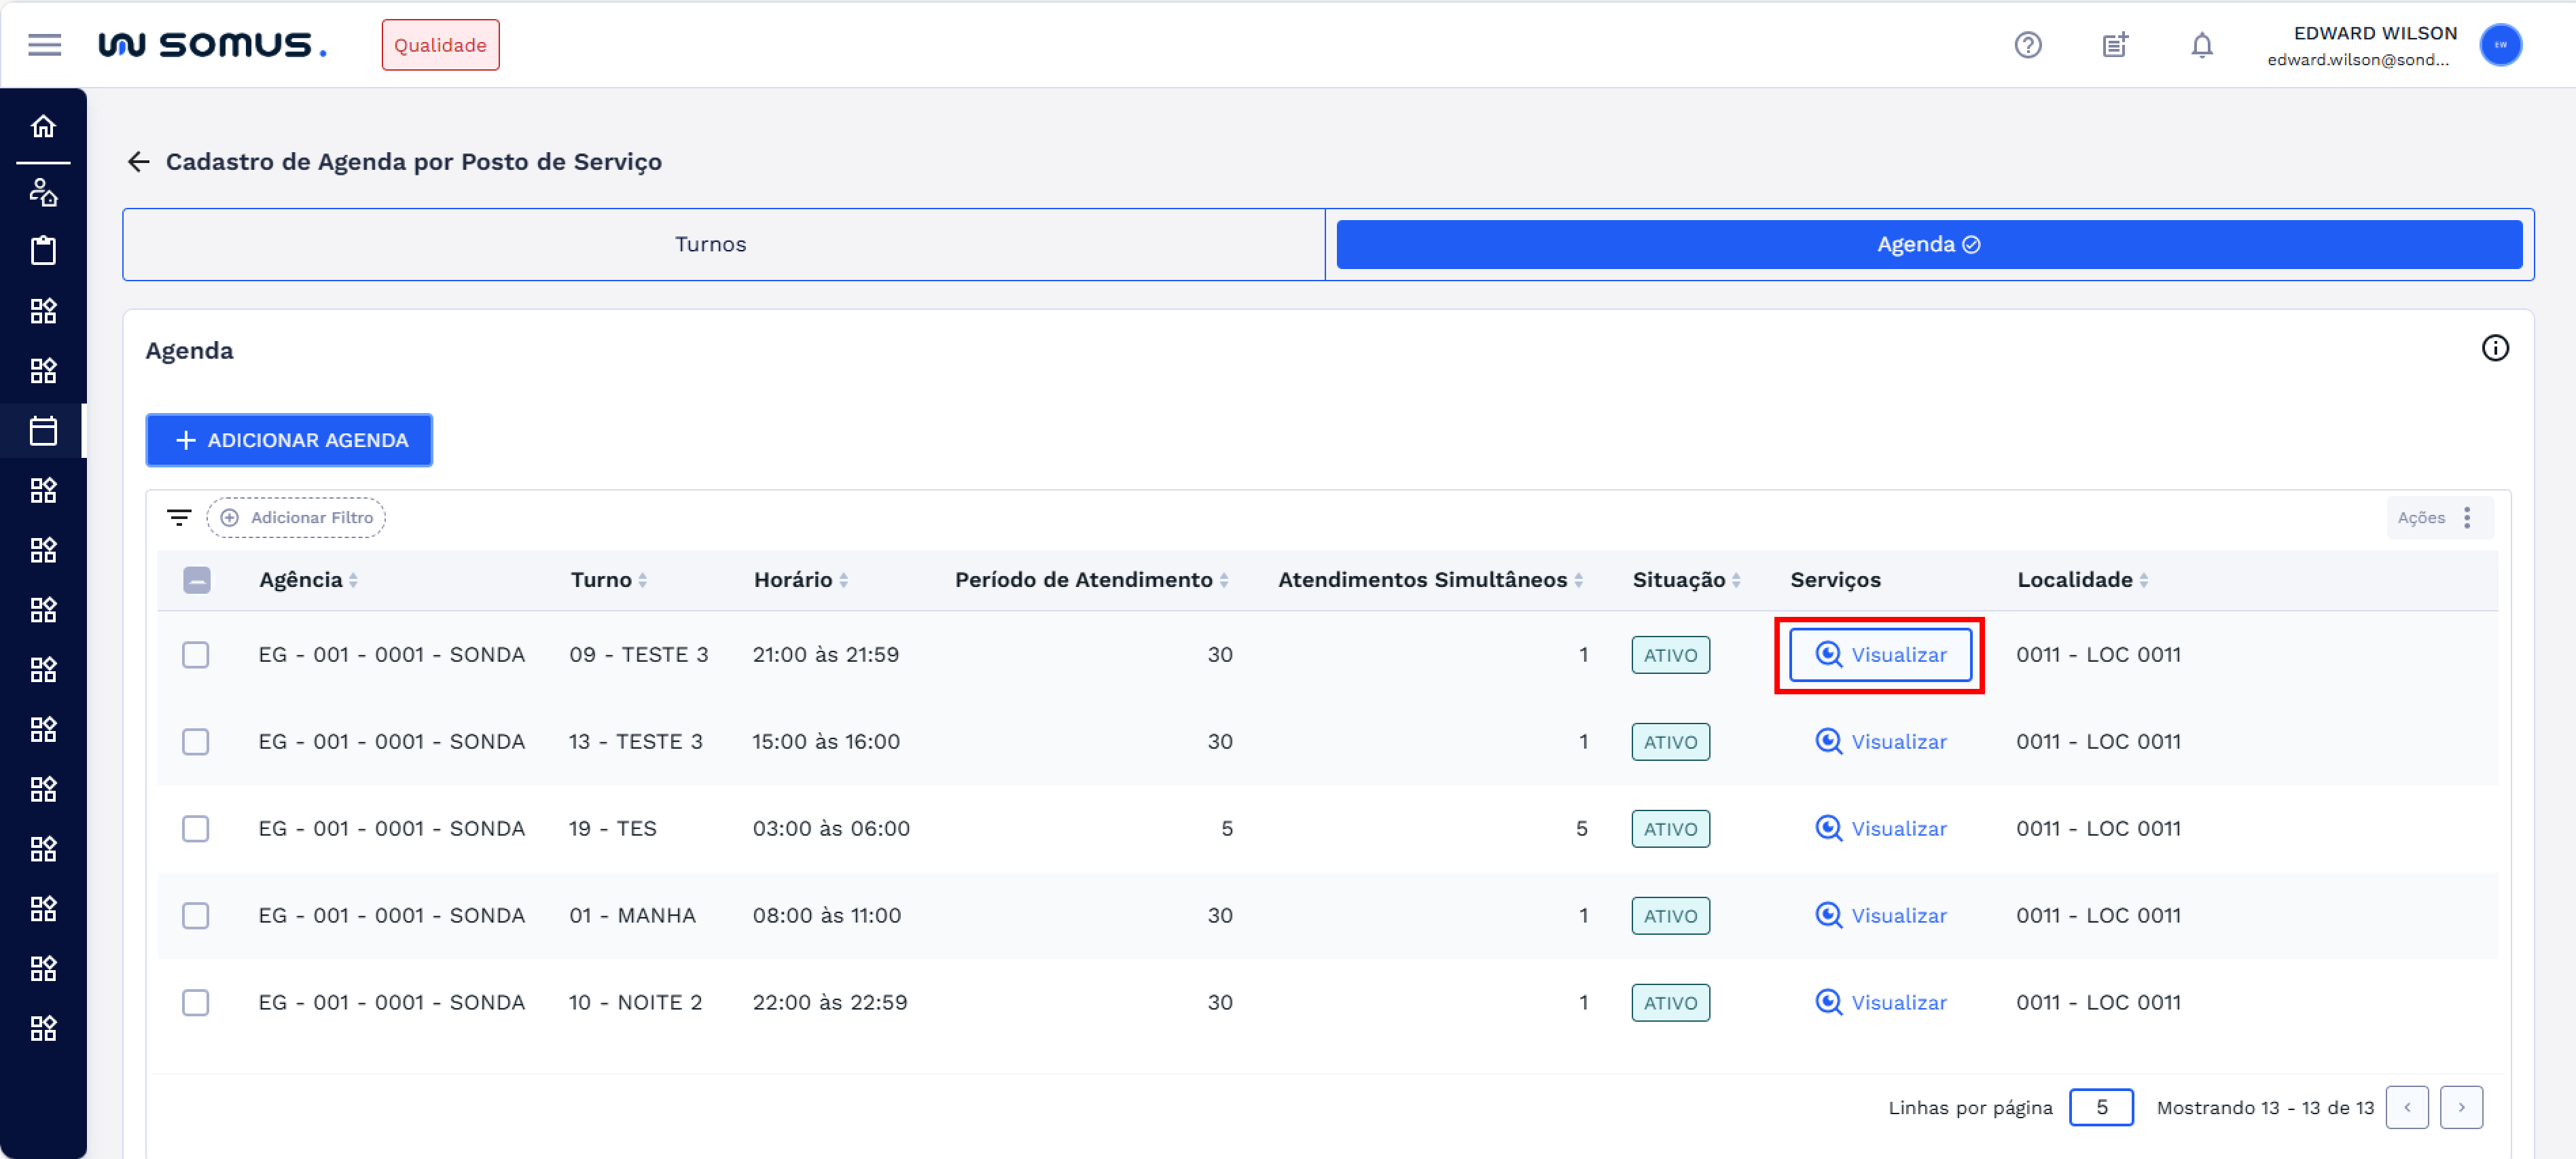Screen dimensions: 2576x1159
Task: Click the news list icon in header
Action: tap(2114, 45)
